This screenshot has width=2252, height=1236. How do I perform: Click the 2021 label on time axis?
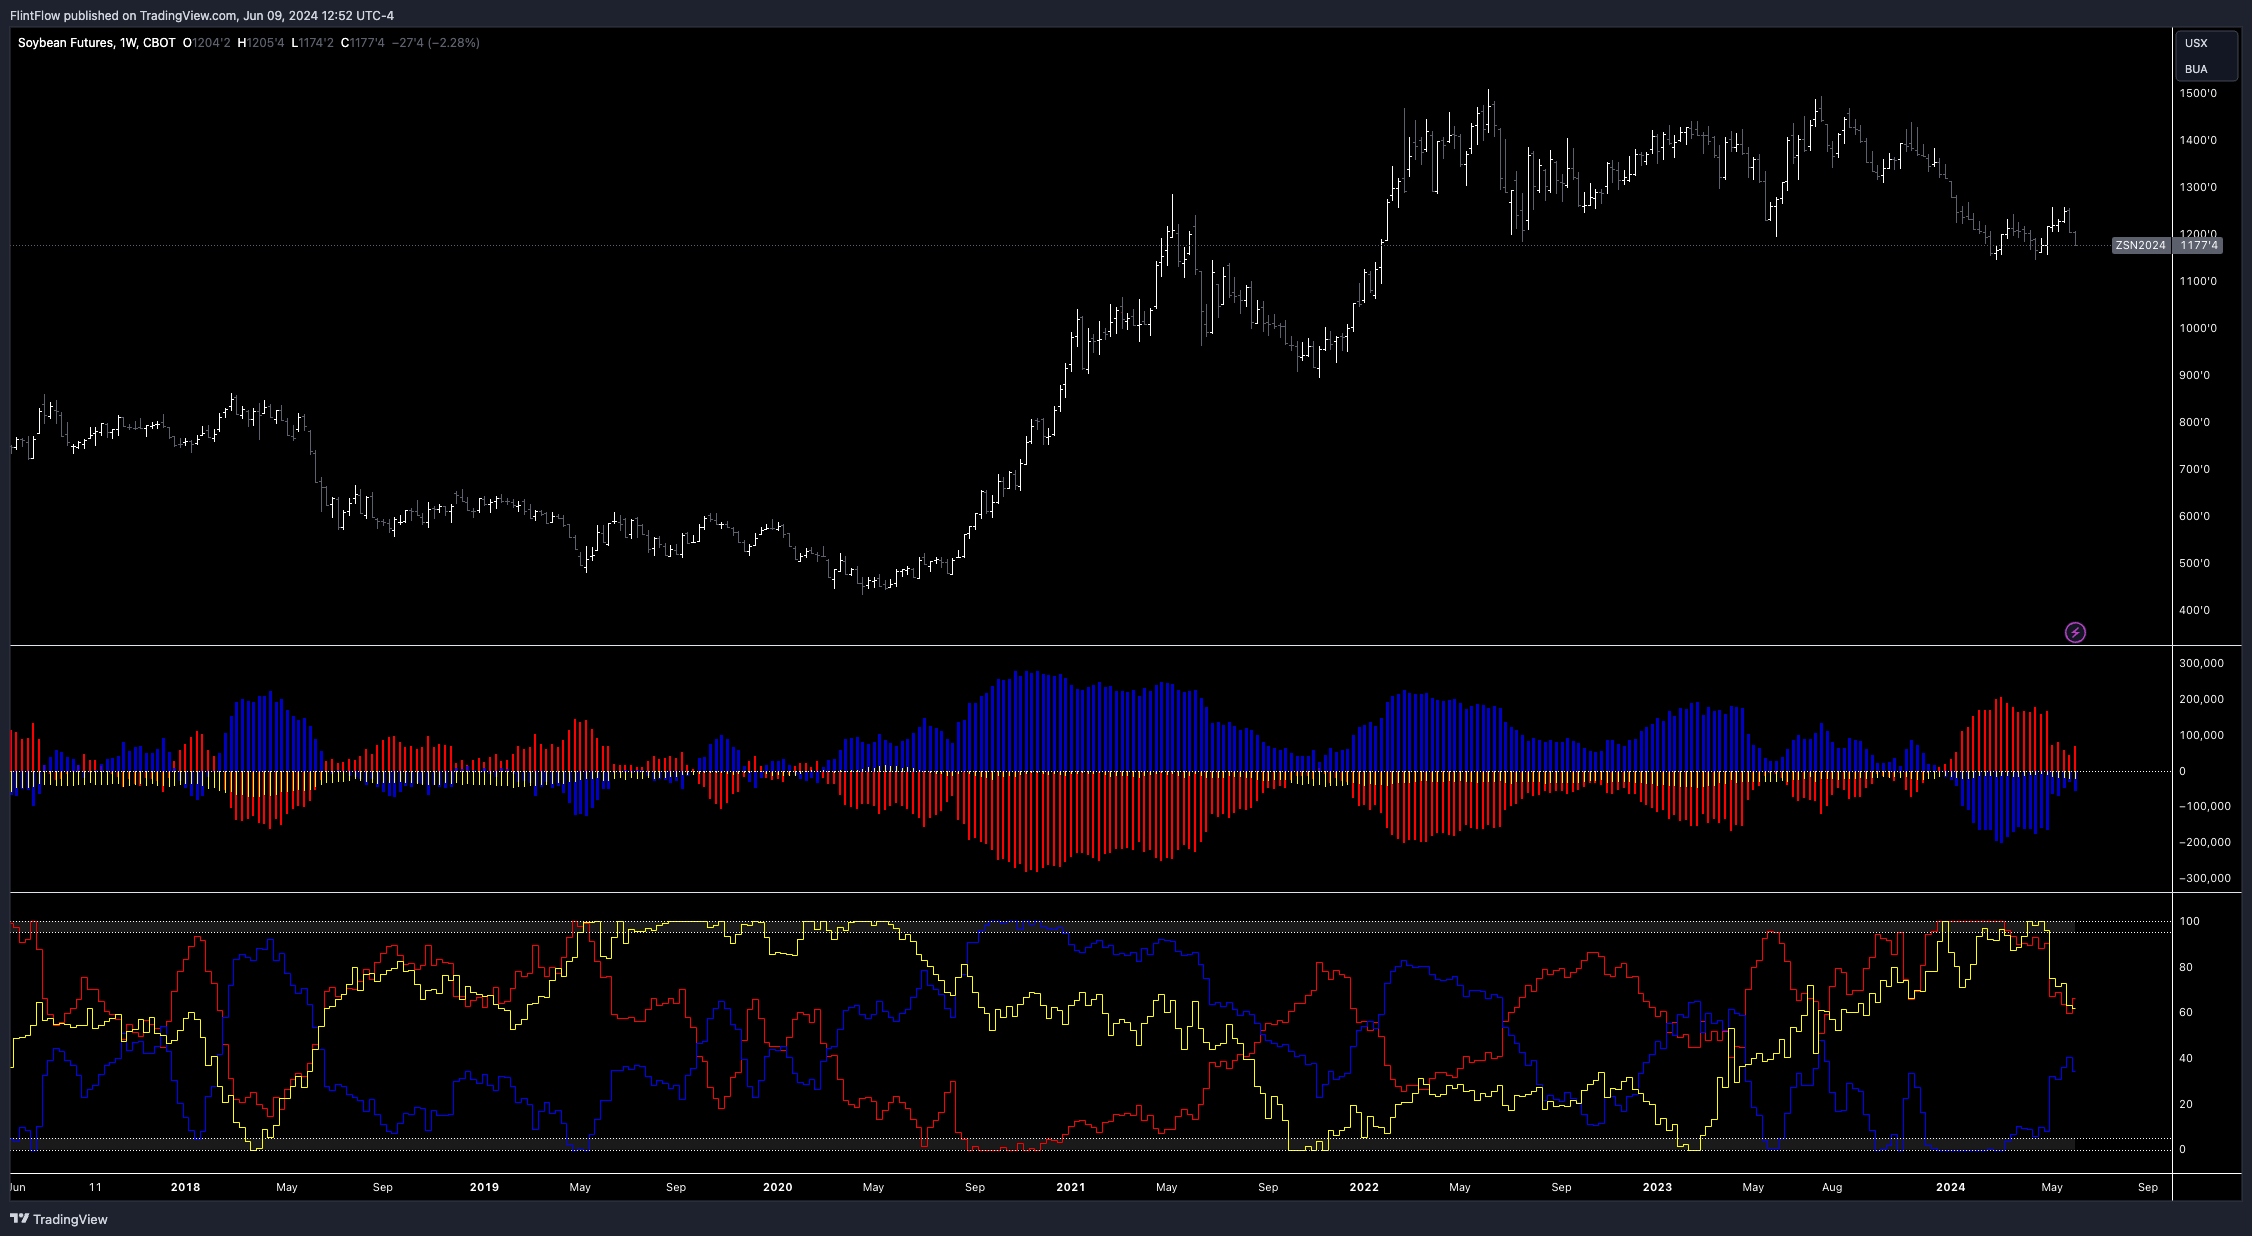click(1070, 1187)
